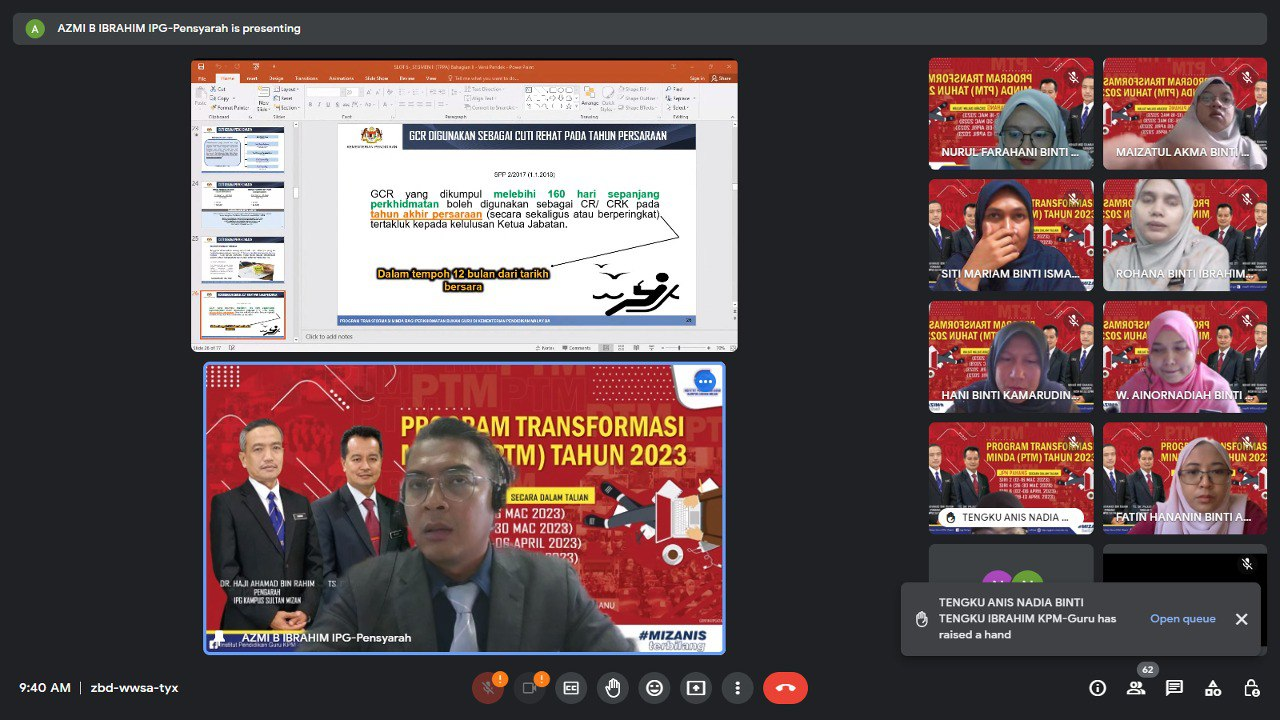Open the Shape Effects dropdown
1280x720 pixels.
coord(638,107)
